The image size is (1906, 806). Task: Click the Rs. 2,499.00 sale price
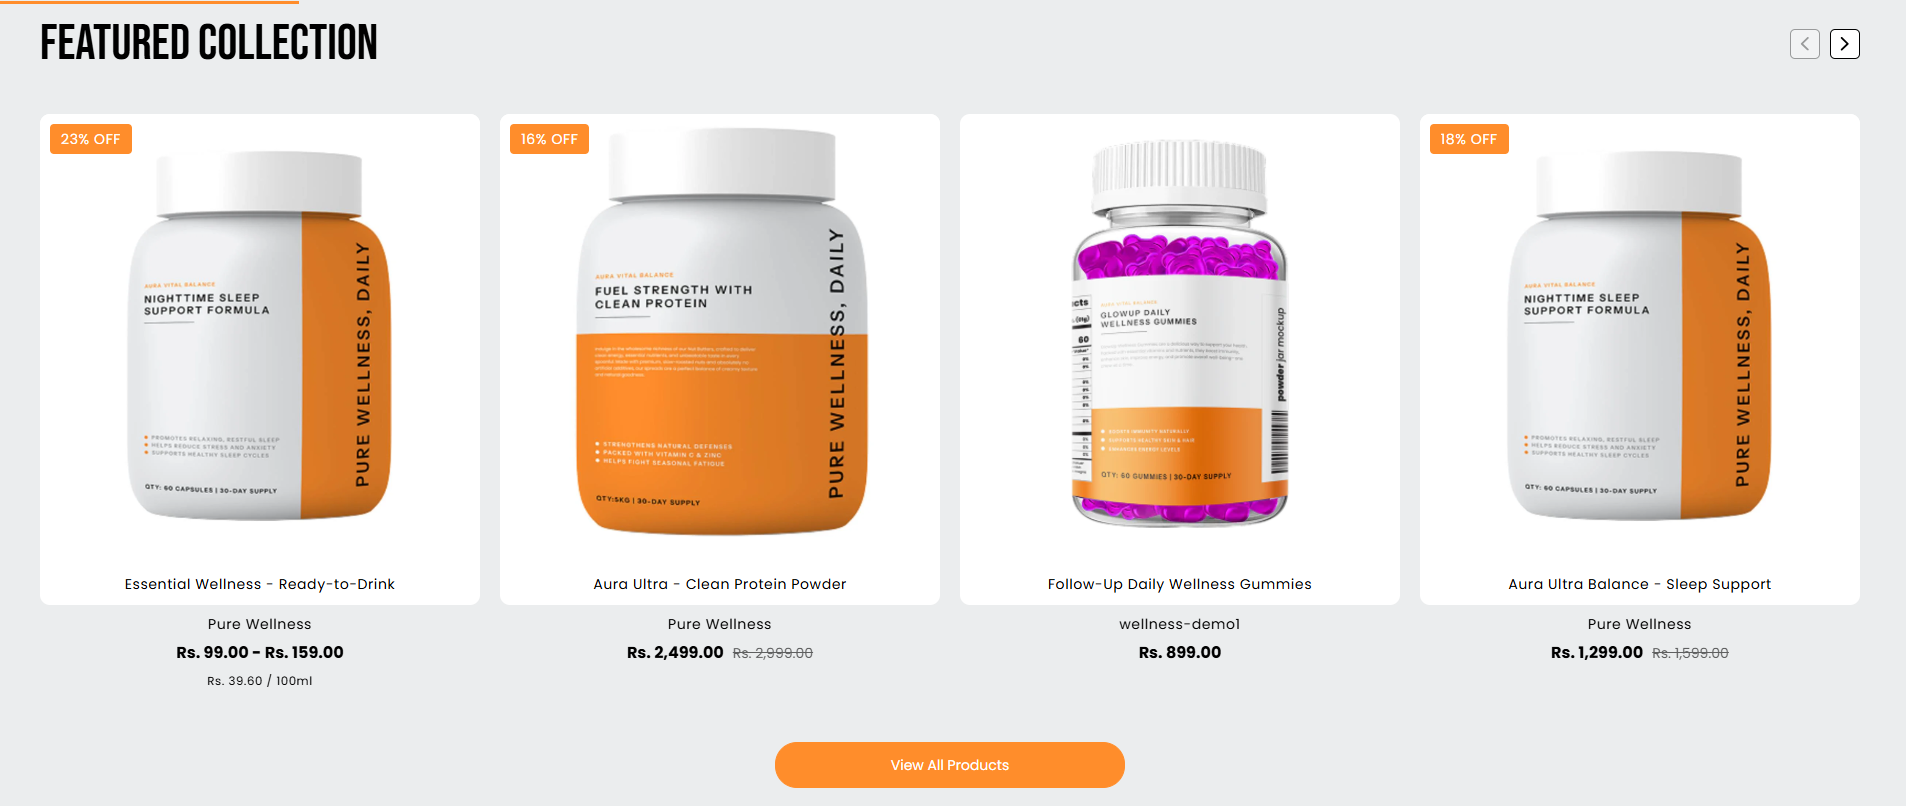click(x=675, y=652)
